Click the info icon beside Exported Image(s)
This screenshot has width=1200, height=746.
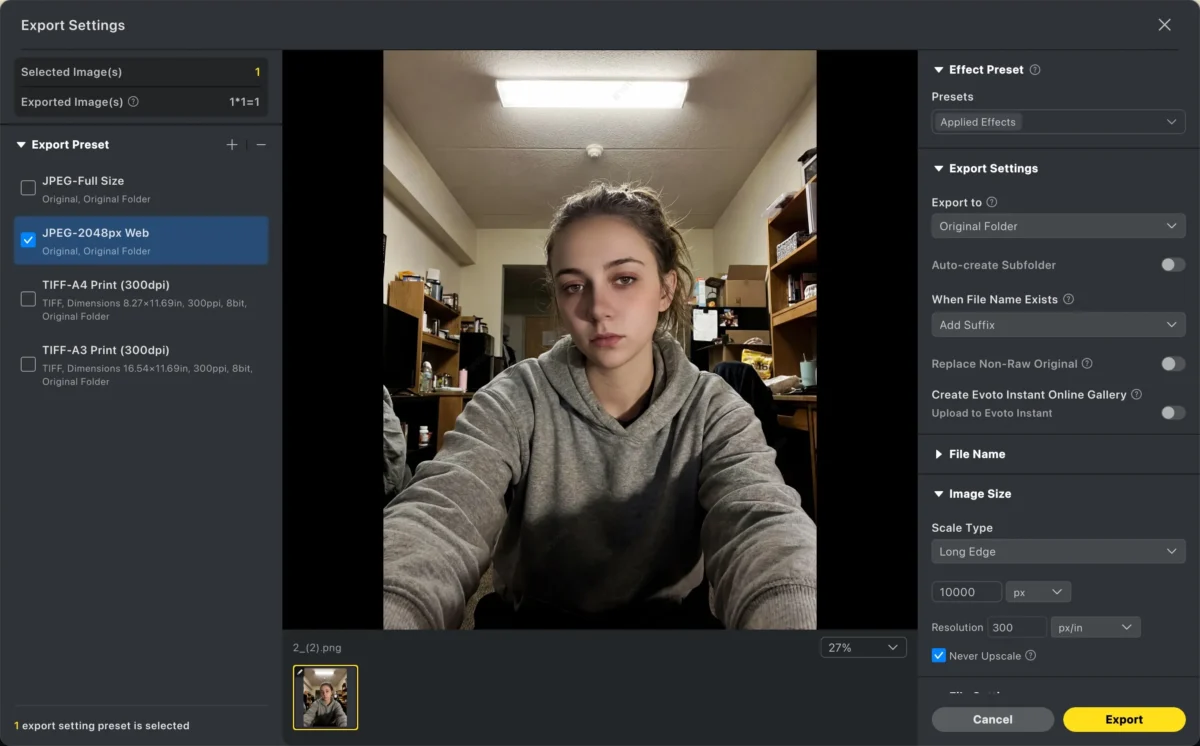[134, 102]
